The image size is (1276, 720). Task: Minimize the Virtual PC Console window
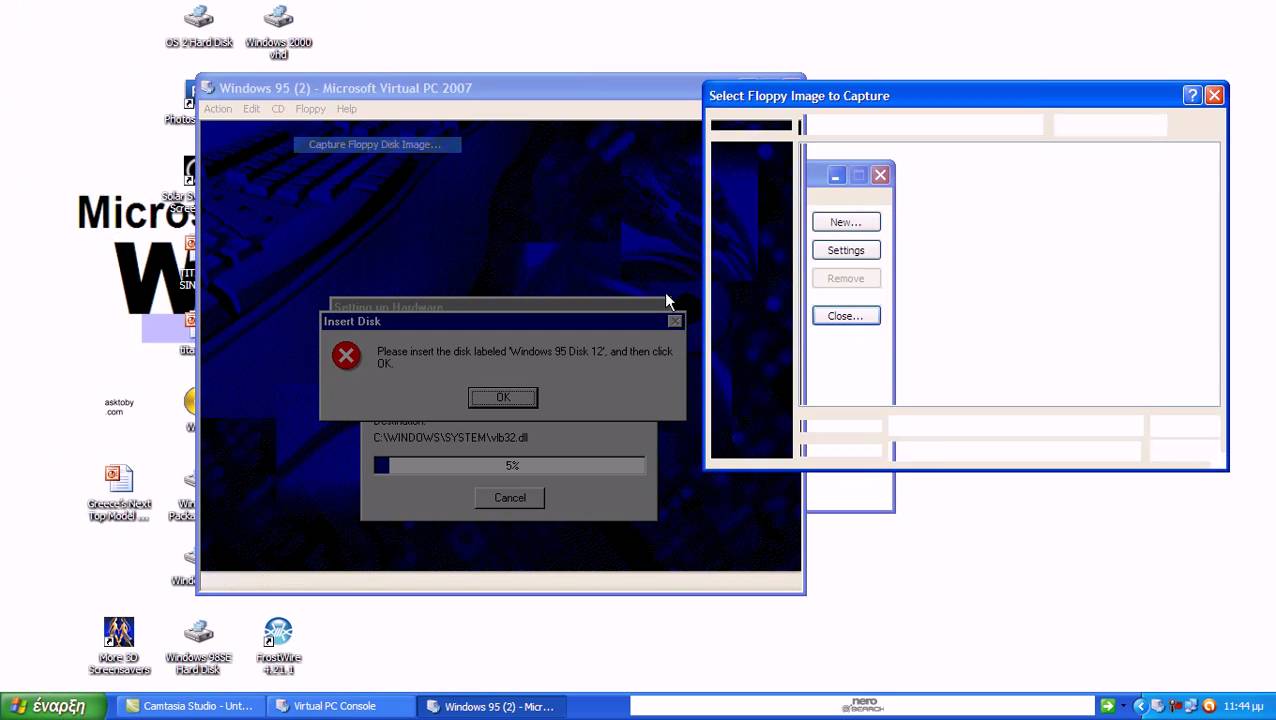835,175
